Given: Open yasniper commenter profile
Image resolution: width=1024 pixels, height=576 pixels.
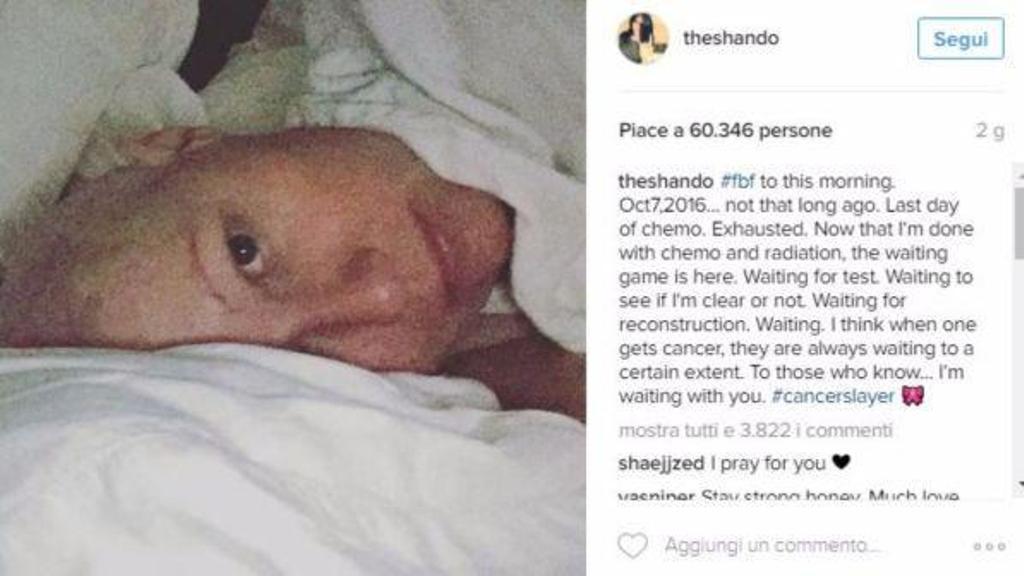Looking at the screenshot, I should coord(656,496).
